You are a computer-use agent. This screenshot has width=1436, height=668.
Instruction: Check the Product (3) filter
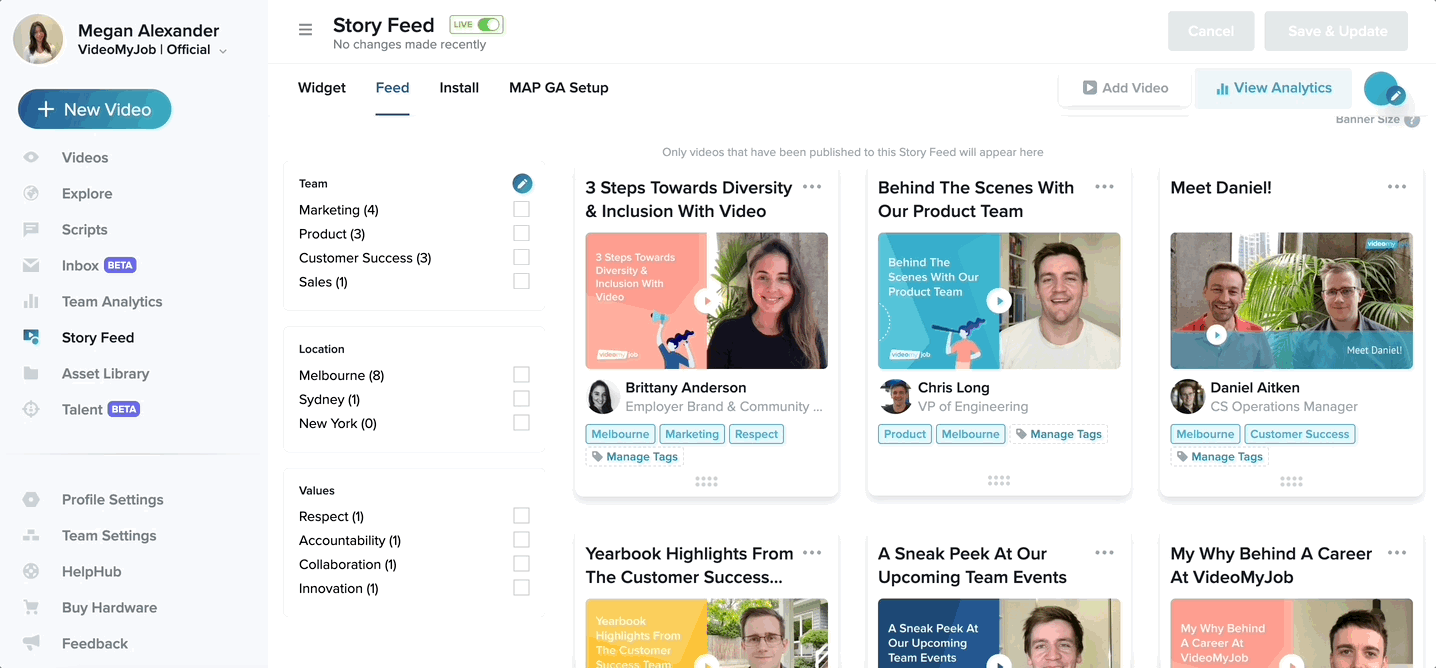coord(521,233)
